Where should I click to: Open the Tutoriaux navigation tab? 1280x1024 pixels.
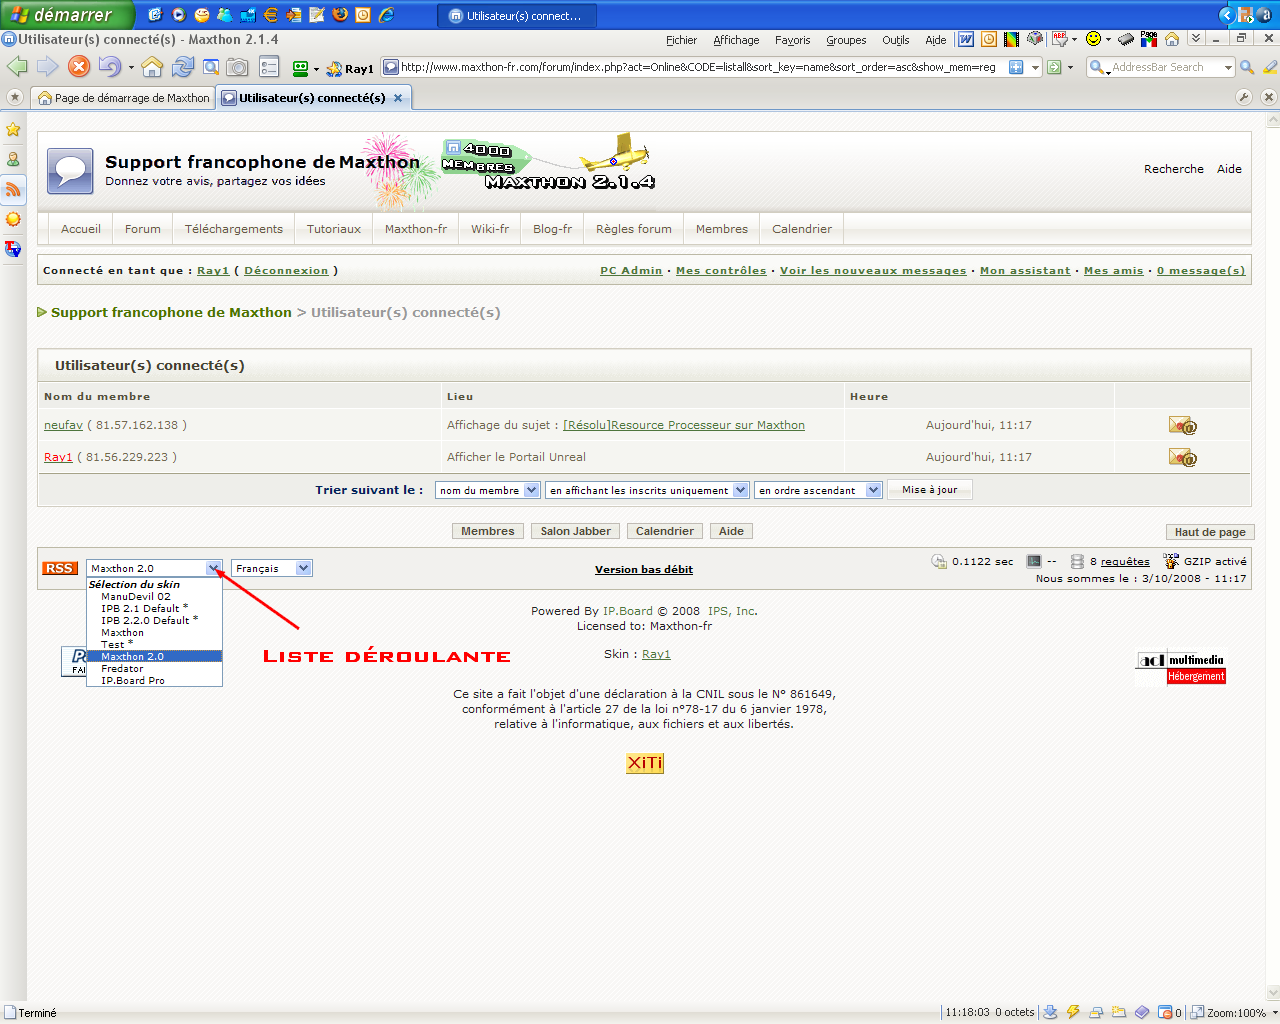click(334, 229)
